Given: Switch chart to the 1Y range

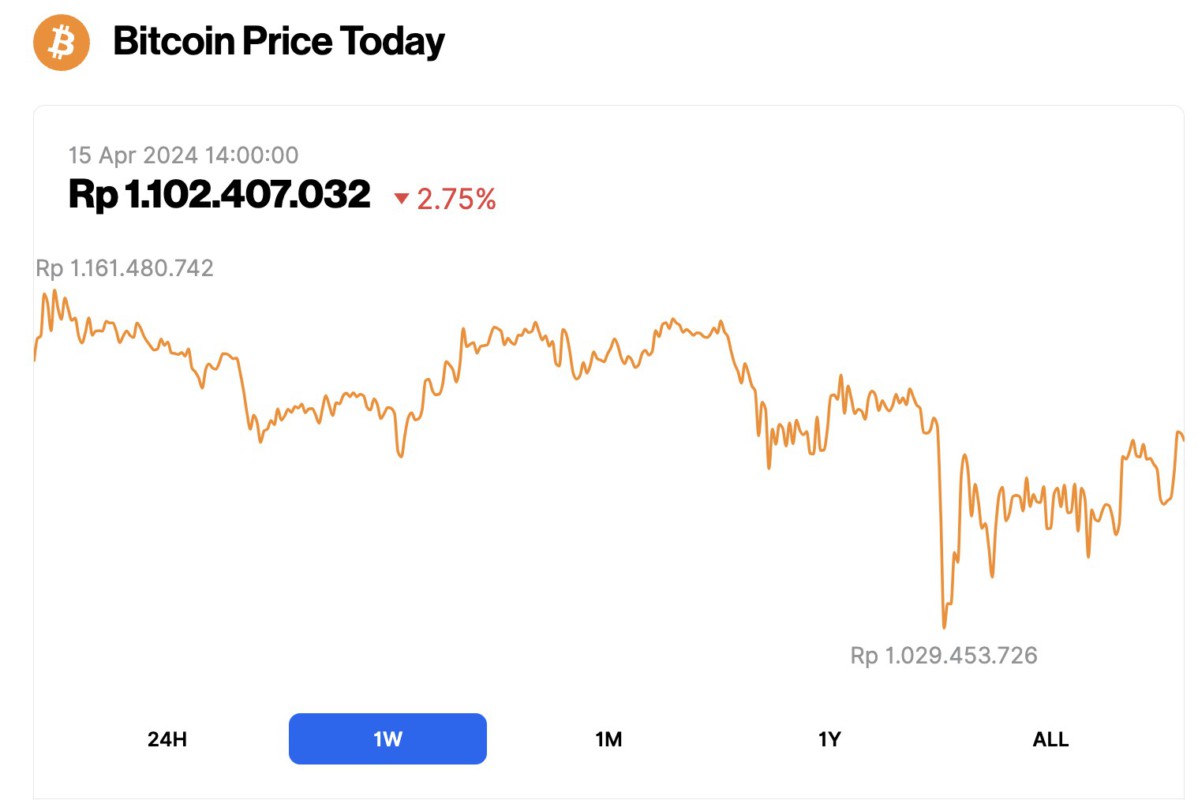Looking at the screenshot, I should coord(829,739).
